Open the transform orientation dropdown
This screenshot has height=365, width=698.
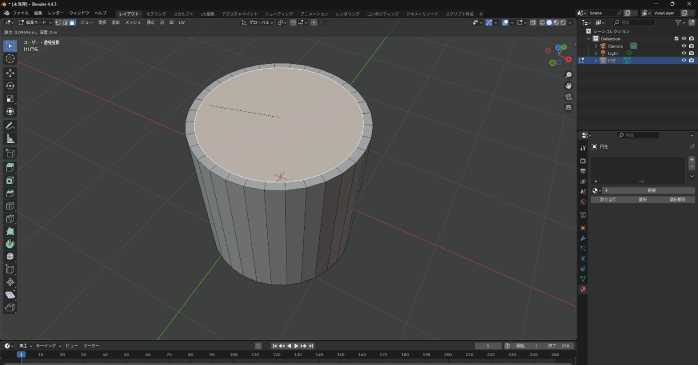[258, 22]
